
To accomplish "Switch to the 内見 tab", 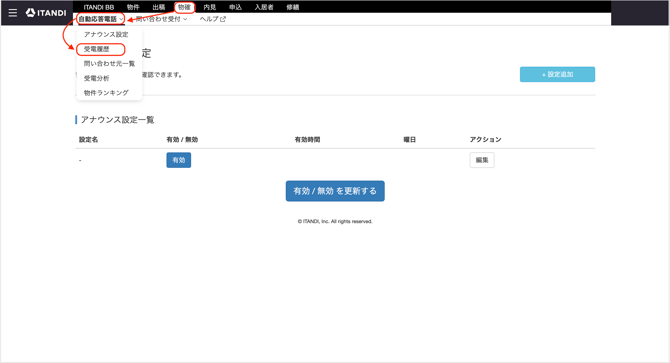I will coord(209,7).
